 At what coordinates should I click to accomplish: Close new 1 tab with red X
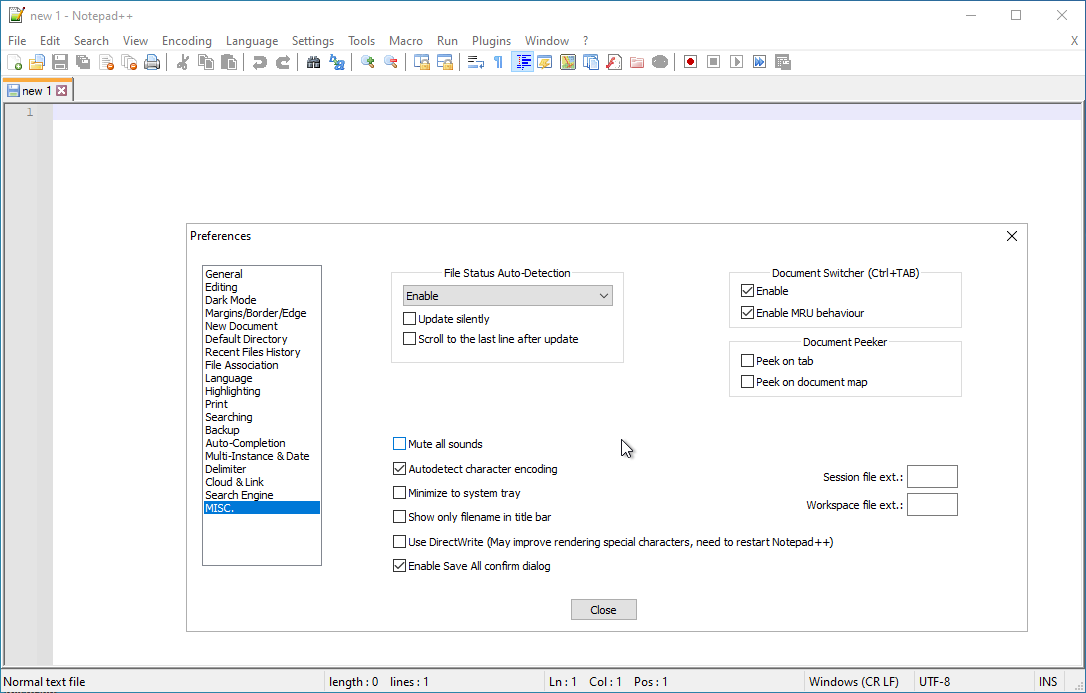62,91
